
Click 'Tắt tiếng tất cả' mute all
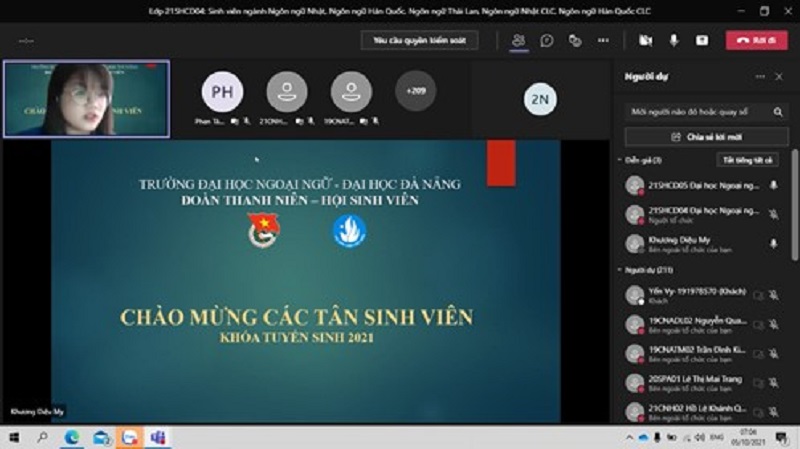(x=748, y=160)
